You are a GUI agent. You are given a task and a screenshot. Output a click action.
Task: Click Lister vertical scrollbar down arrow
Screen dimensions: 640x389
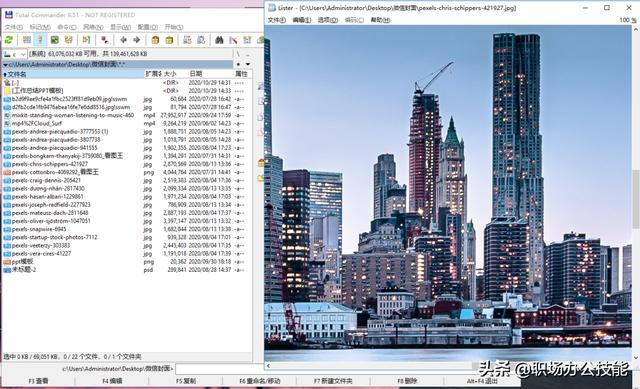tap(636, 358)
